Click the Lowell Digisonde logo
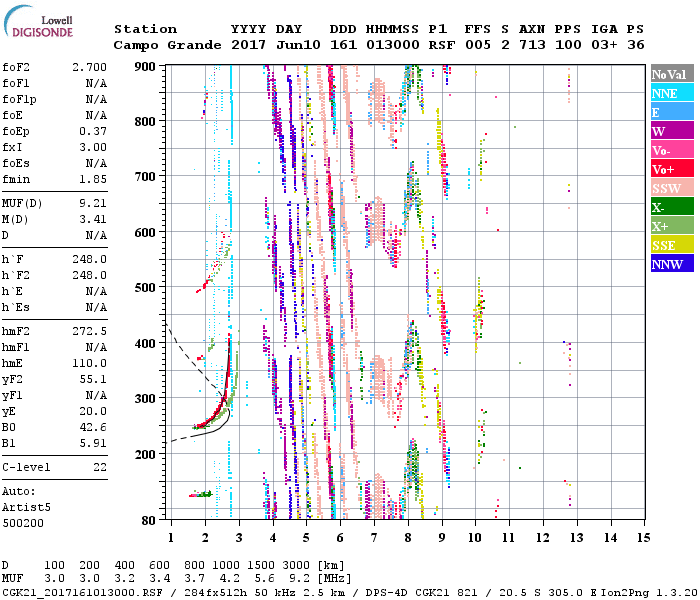Screen dimensions: 700x600 click(x=38, y=21)
